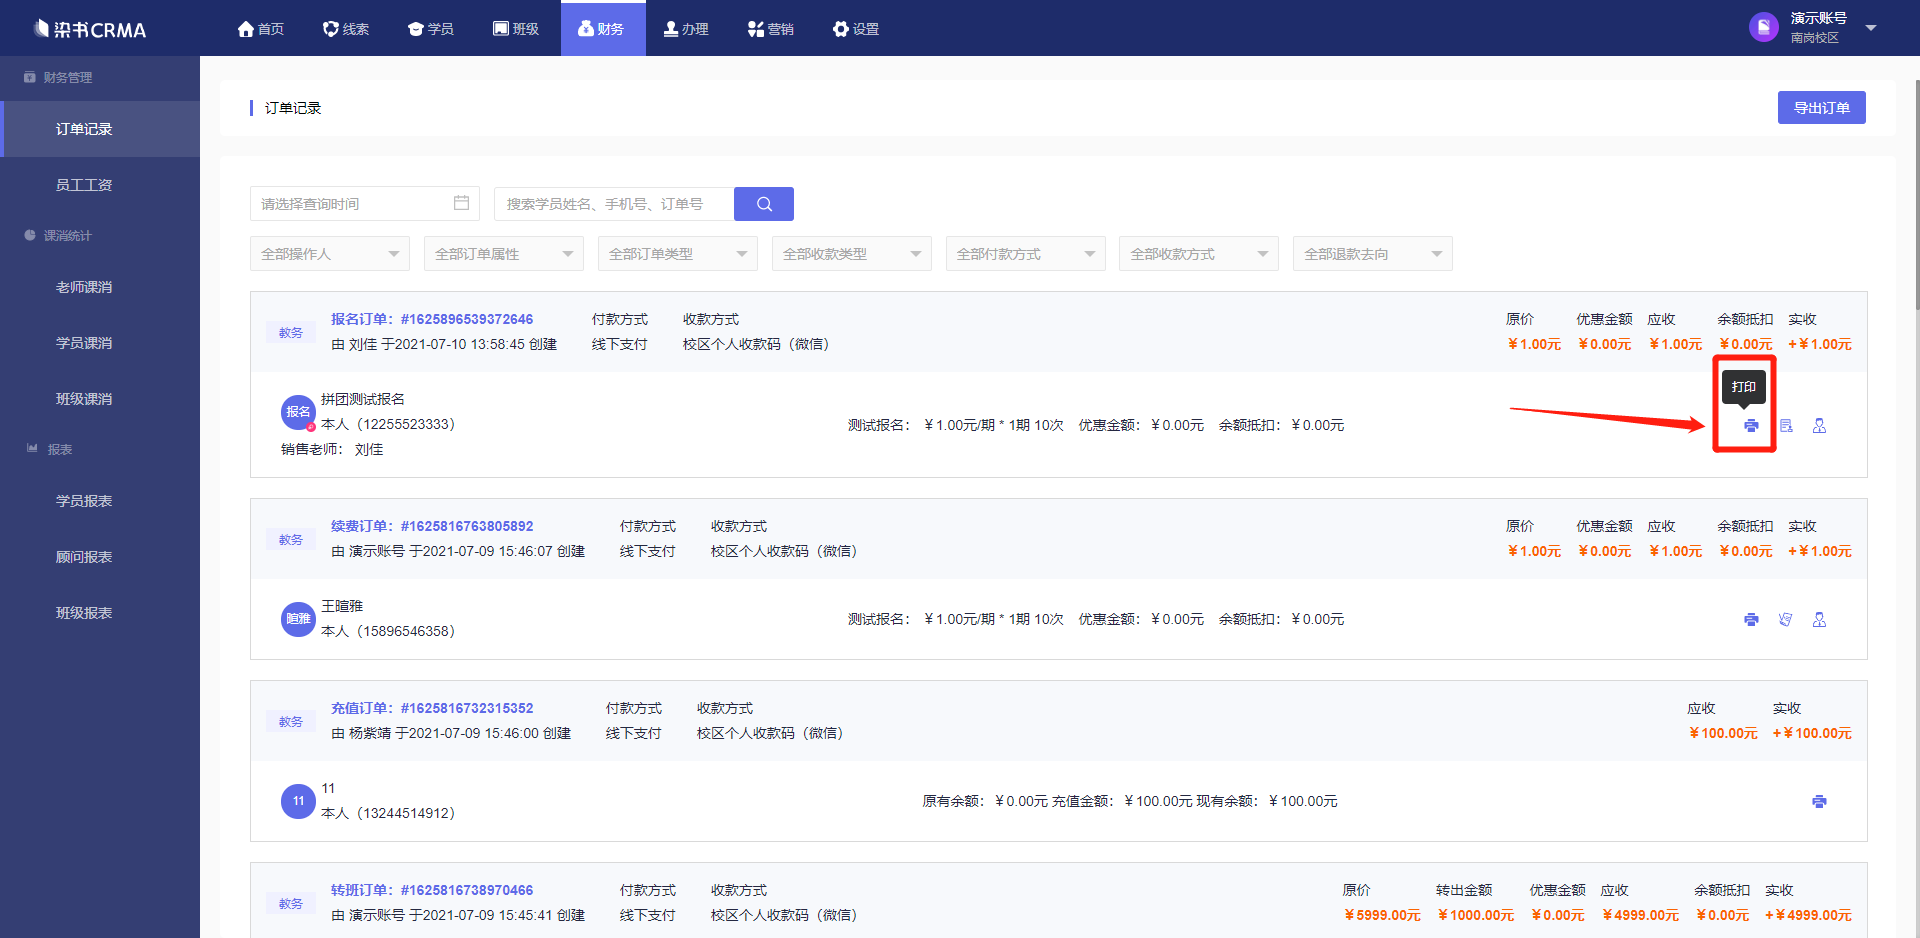Click the 销售老师: 刘佳 text
The height and width of the screenshot is (938, 1920).
332,449
